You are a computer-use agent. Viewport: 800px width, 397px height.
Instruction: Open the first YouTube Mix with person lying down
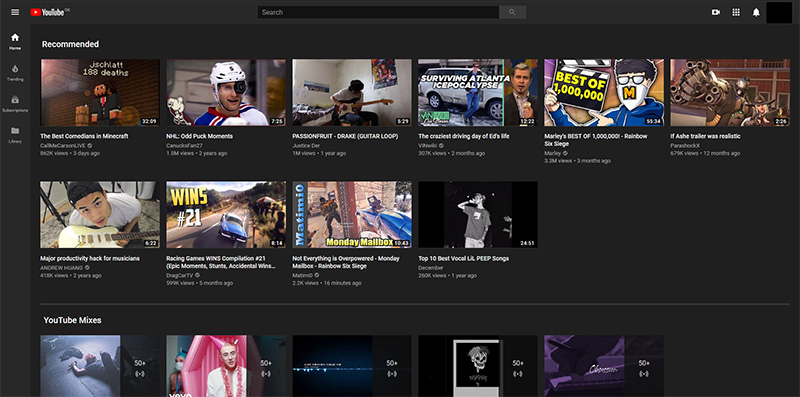[x=100, y=366]
